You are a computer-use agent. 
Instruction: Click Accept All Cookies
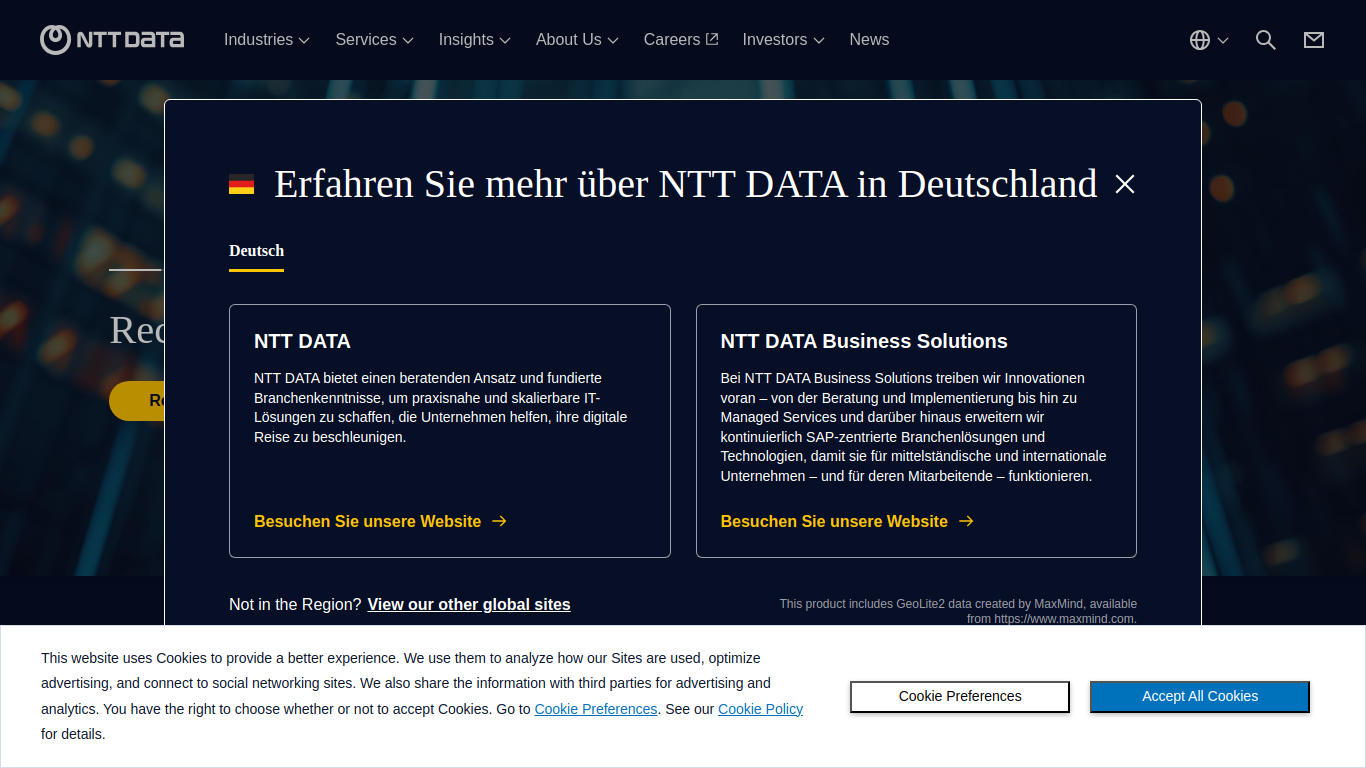coord(1200,697)
